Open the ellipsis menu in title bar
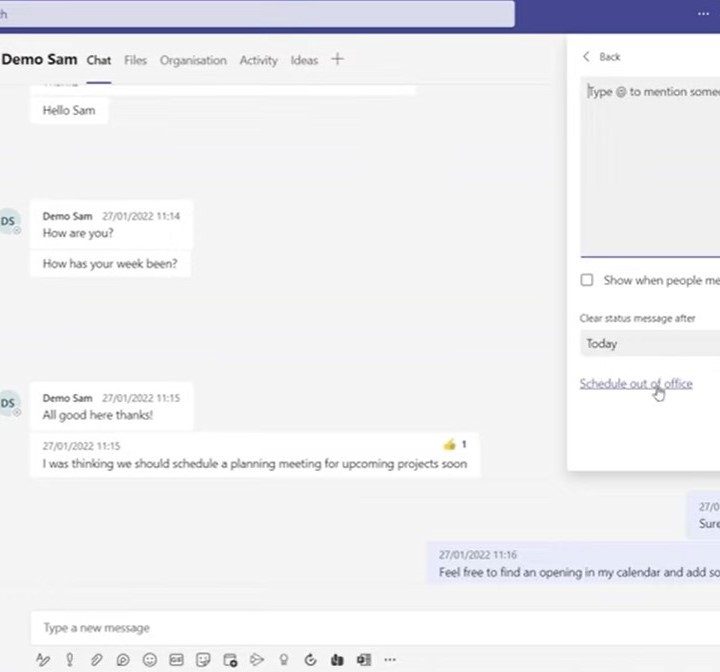This screenshot has width=720, height=672. [x=703, y=14]
